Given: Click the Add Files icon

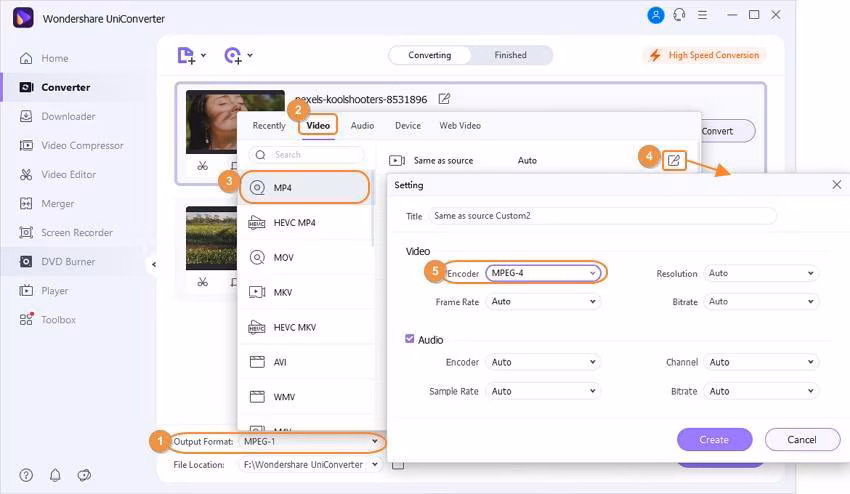Looking at the screenshot, I should 186,55.
